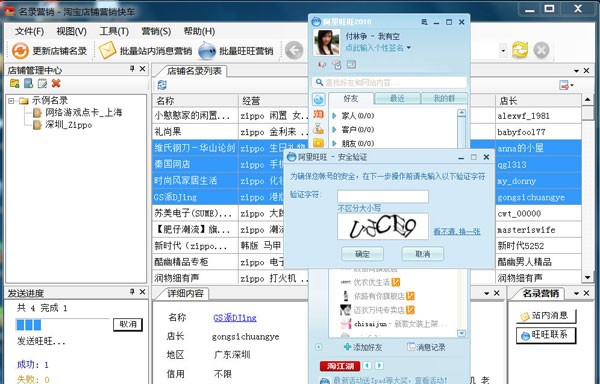Open the address bar dropdown arrow in toolbar
600x384 pixels.
(x=503, y=50)
